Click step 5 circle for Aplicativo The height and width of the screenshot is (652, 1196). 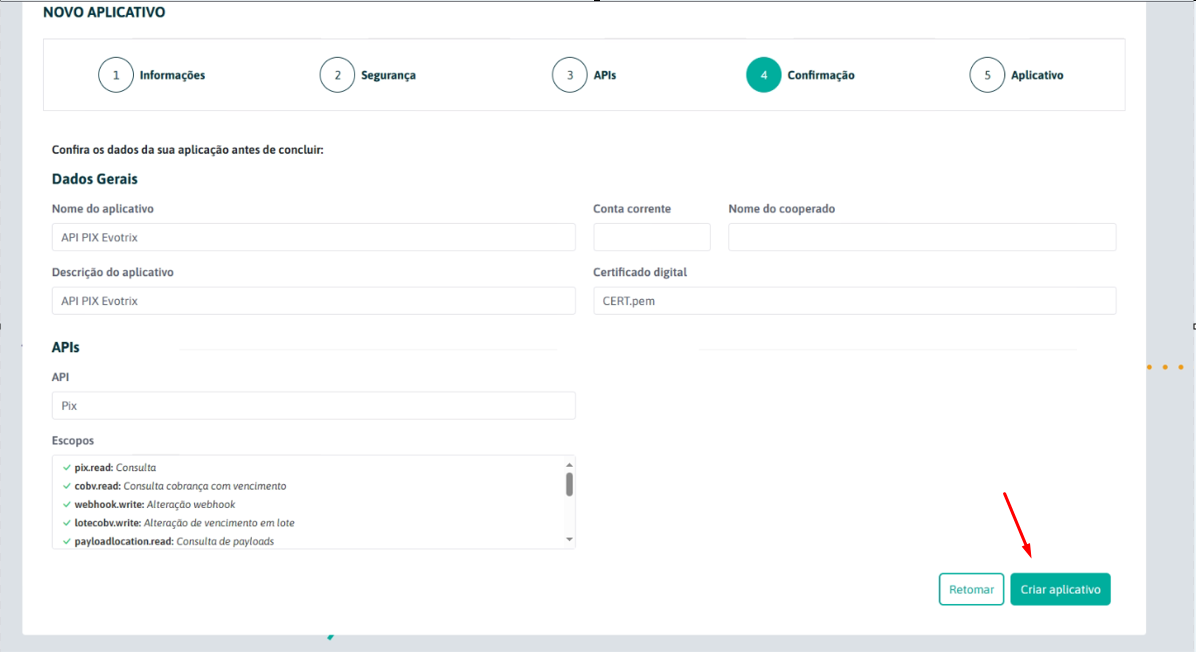coord(987,75)
